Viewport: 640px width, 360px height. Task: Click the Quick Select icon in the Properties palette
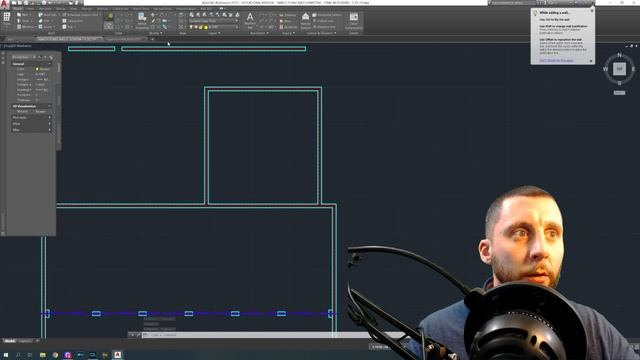coord(51,57)
